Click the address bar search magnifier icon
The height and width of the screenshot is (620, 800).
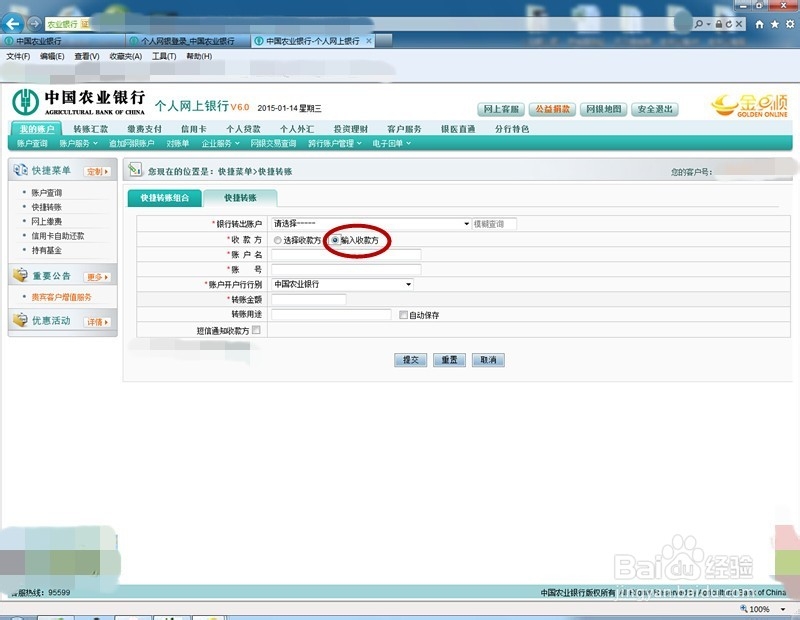[x=699, y=24]
